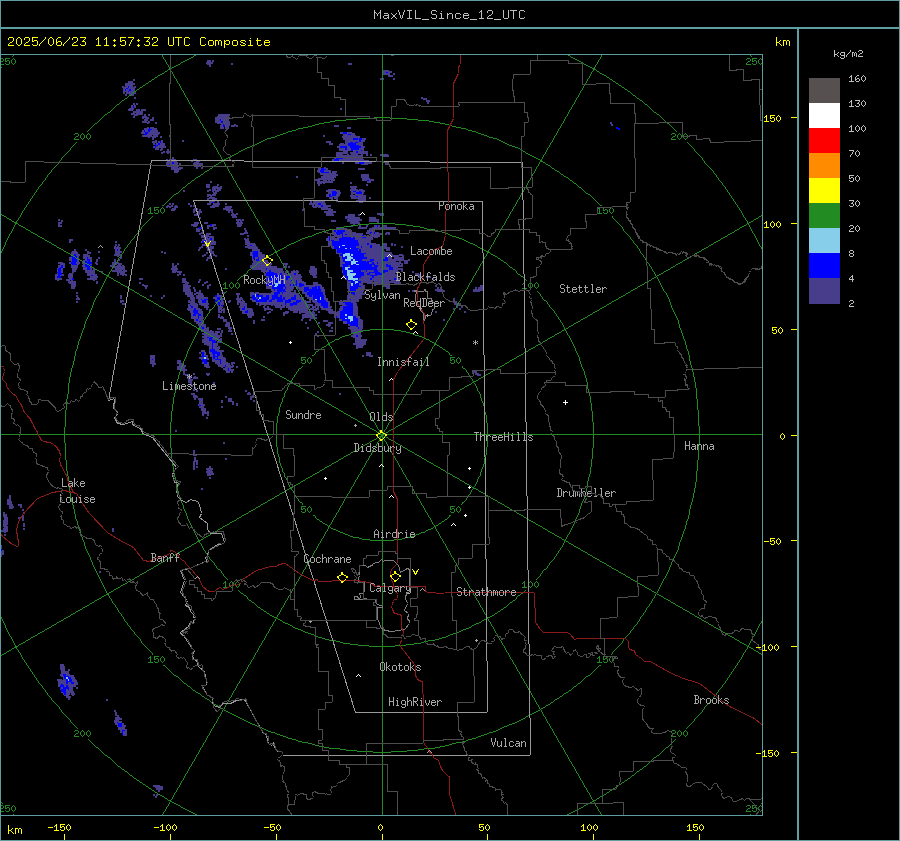Select the yellow 30-50 legend color

click(824, 191)
